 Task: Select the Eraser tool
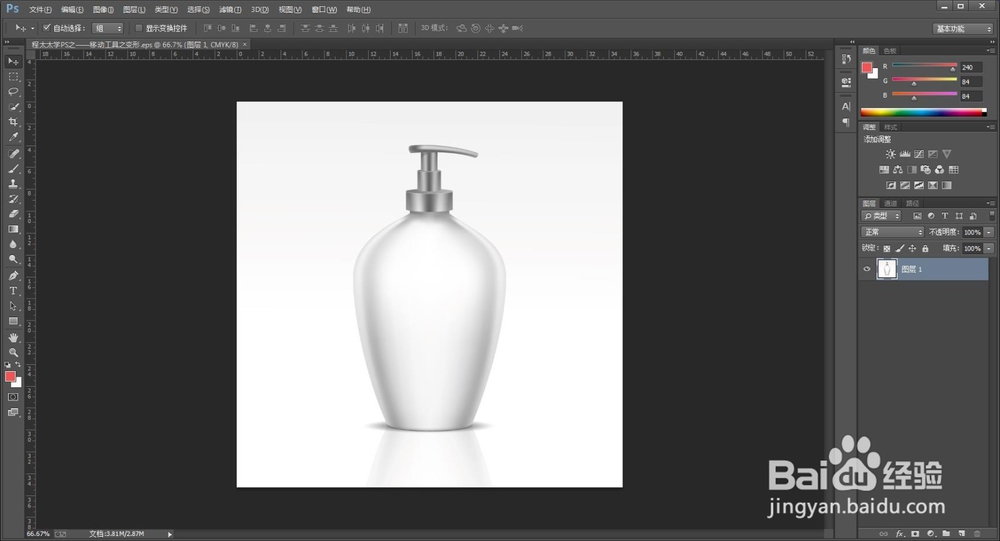pos(13,214)
